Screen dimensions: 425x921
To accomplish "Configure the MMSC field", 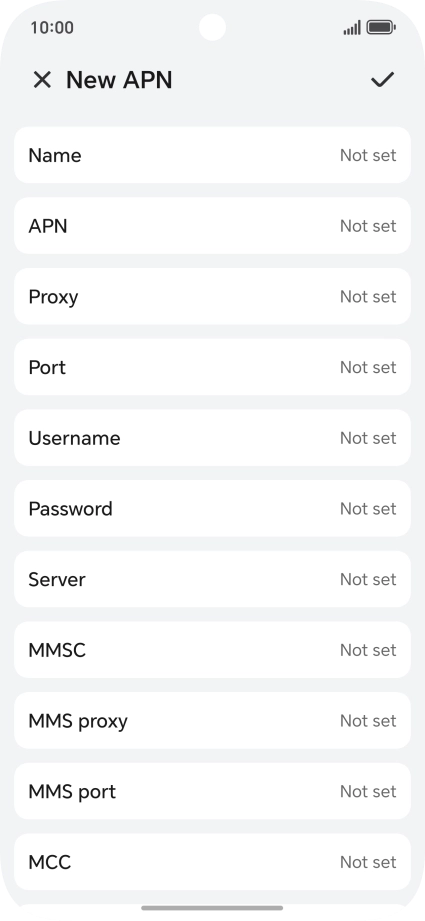I will click(x=212, y=650).
